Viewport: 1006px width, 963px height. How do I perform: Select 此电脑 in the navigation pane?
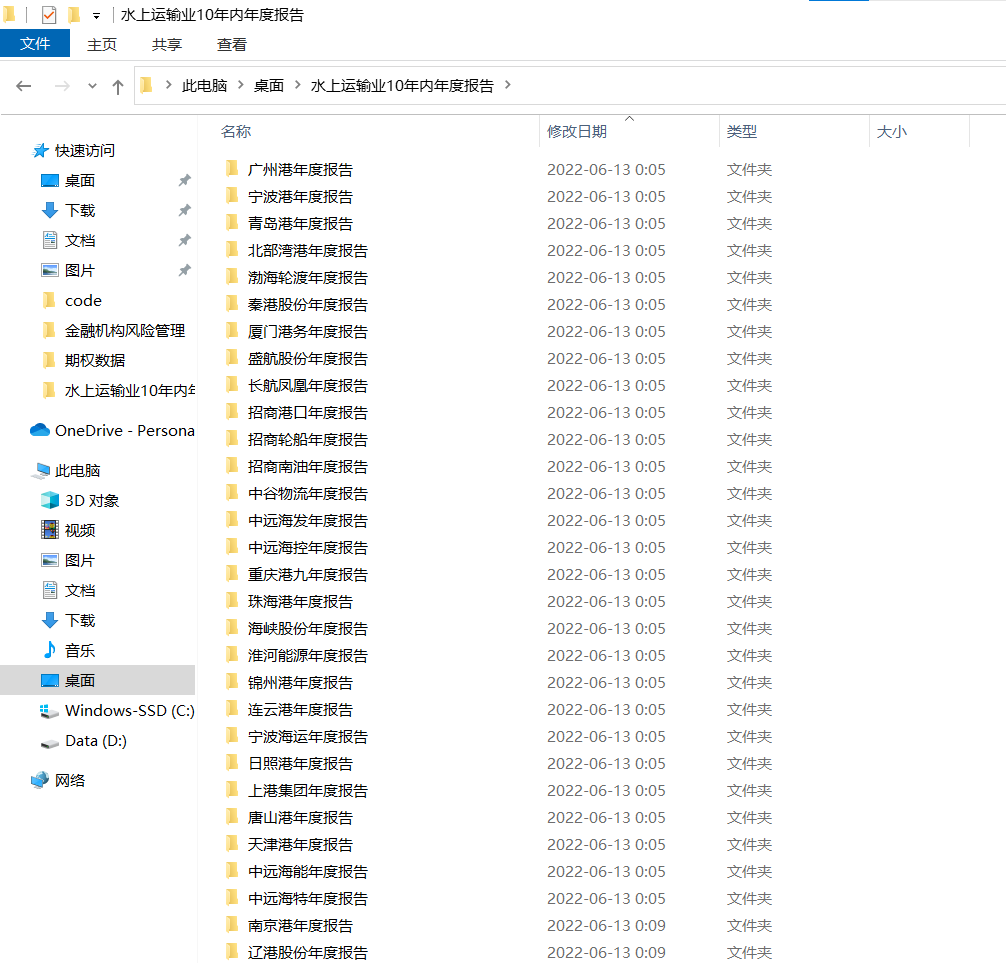coord(78,470)
